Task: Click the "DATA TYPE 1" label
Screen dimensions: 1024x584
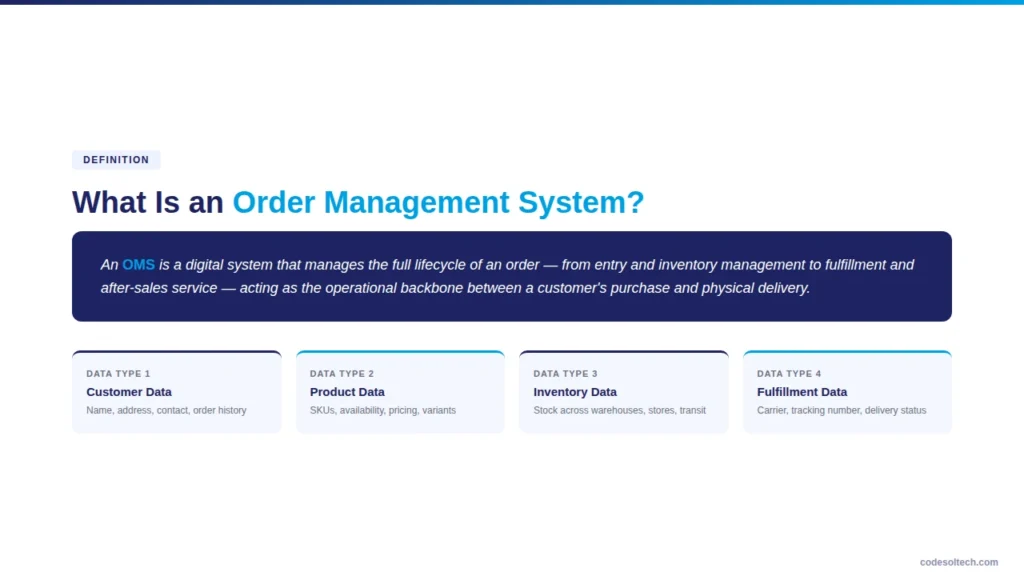Action: pyautogui.click(x=118, y=374)
